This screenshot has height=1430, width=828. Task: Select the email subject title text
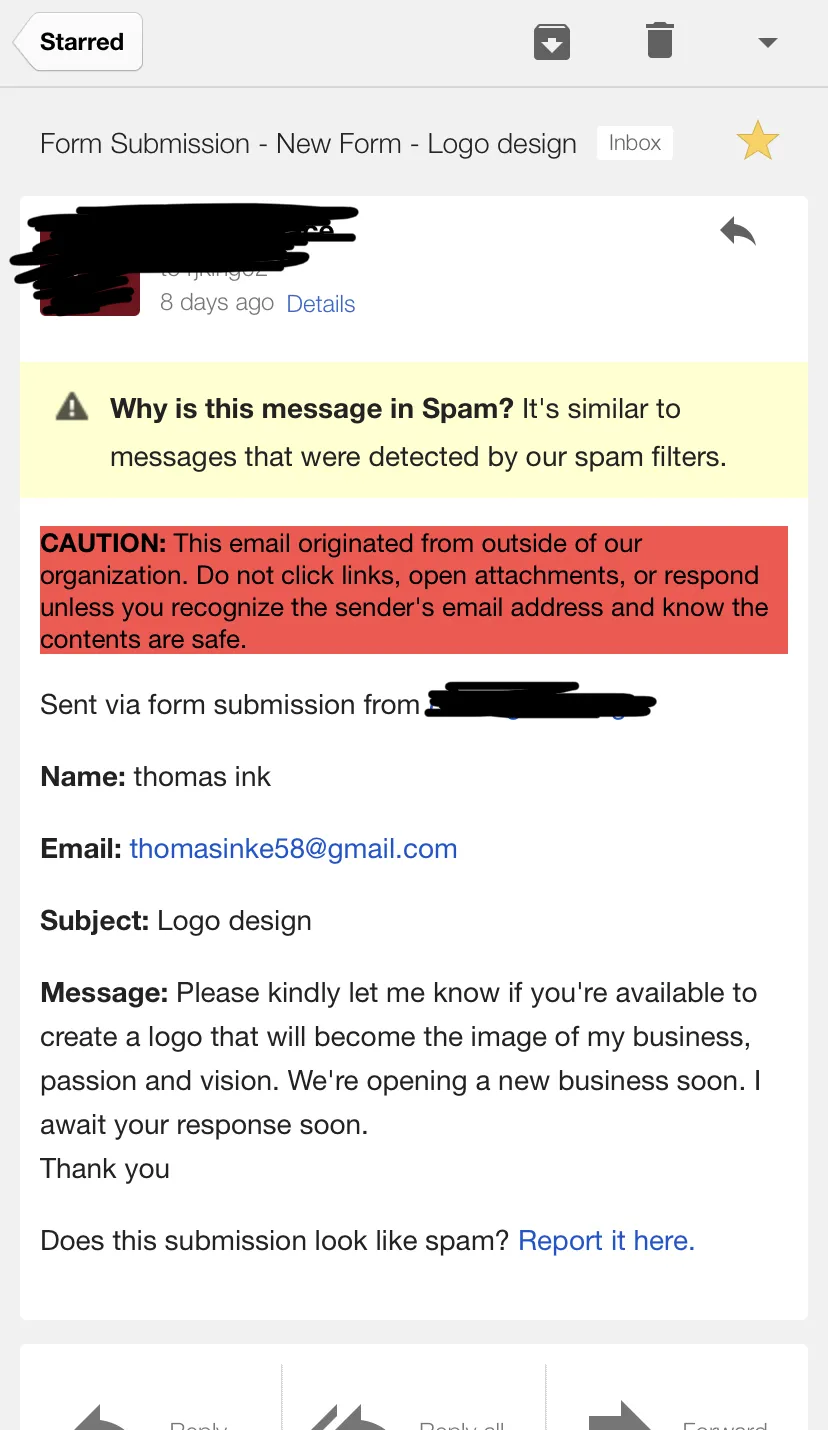click(x=308, y=144)
